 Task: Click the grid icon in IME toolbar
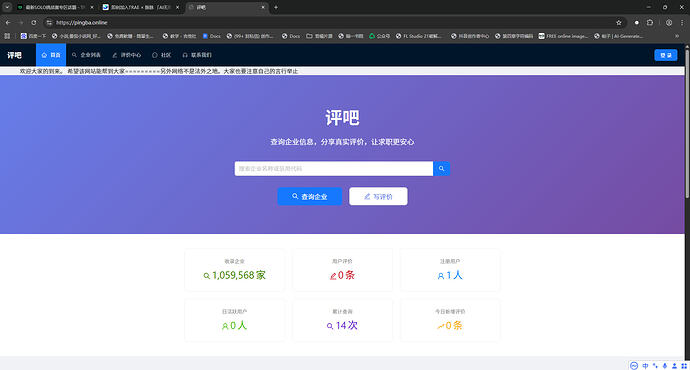point(684,366)
